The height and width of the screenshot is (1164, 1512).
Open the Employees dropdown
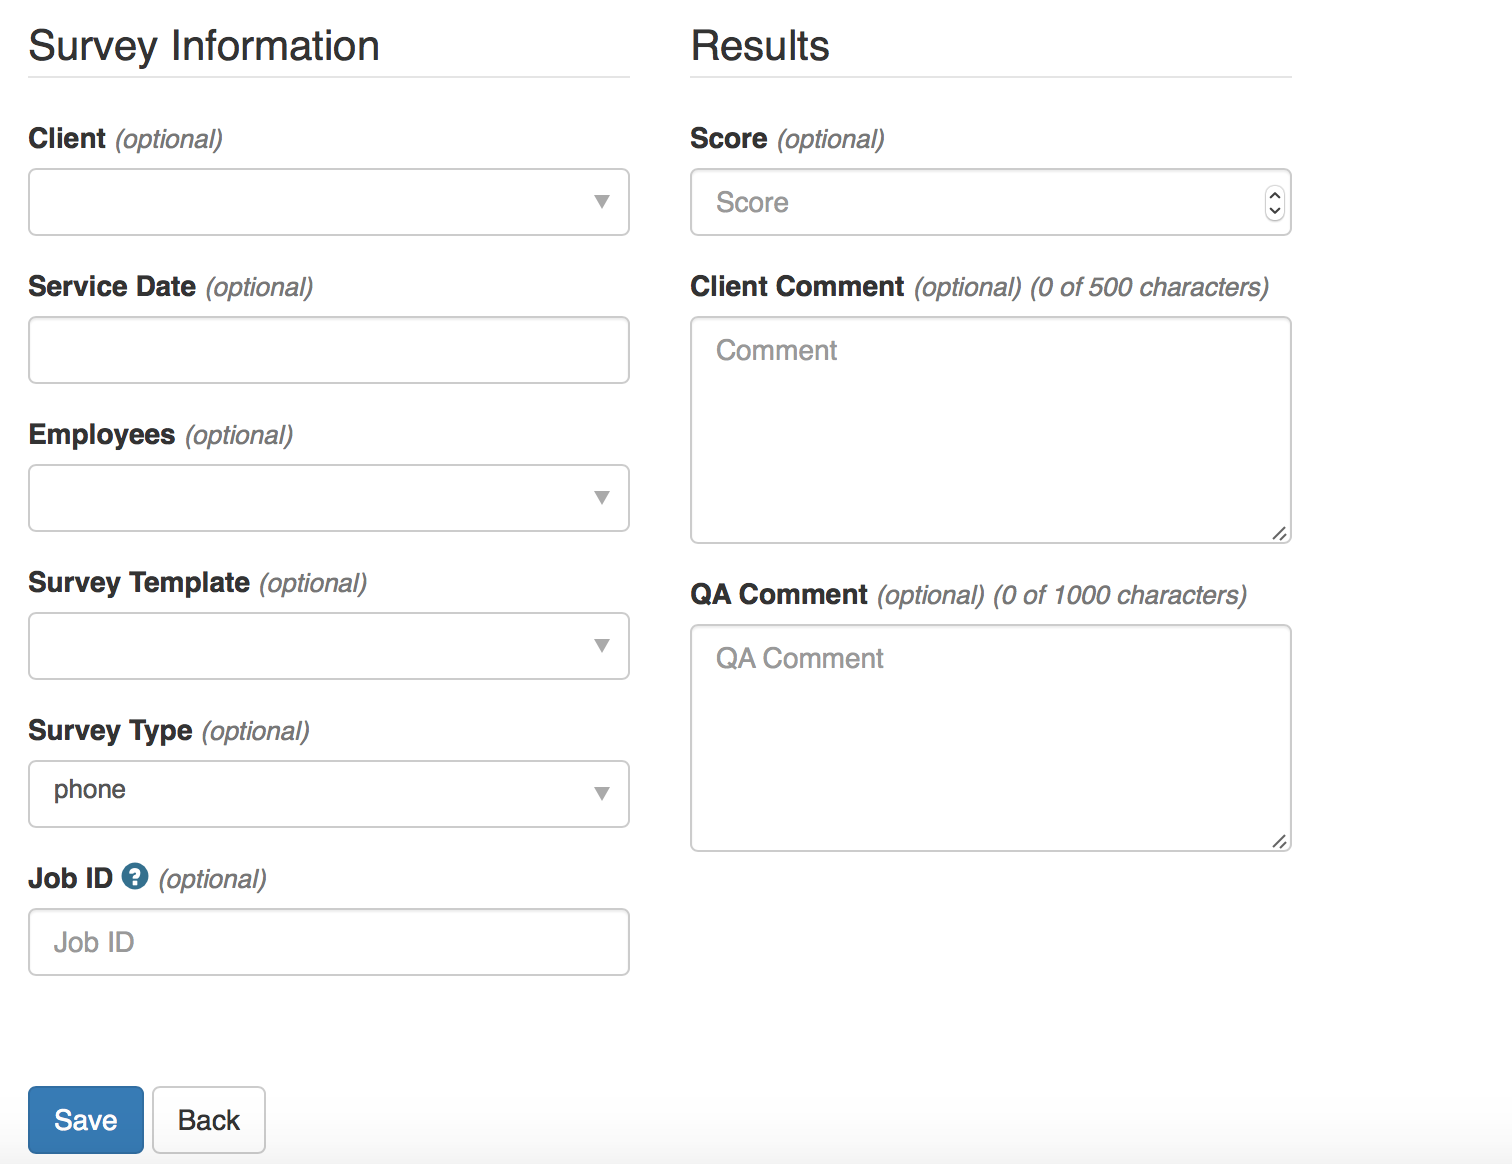point(329,498)
